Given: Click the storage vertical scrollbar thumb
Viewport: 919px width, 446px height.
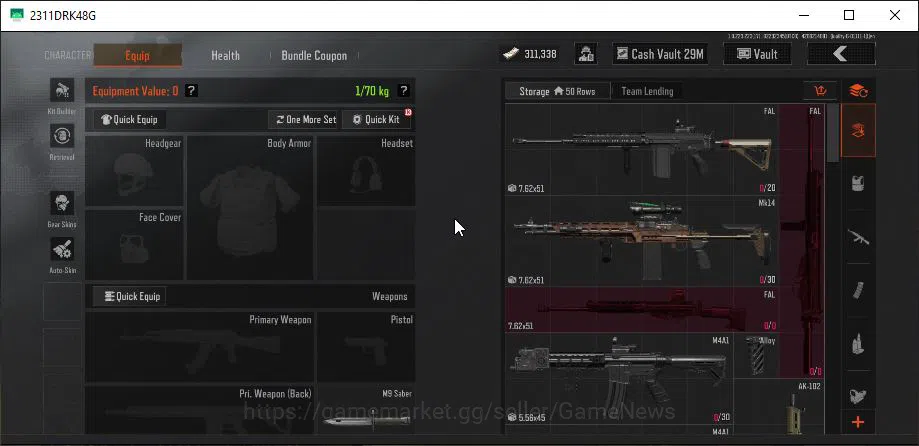Looking at the screenshot, I should (832, 134).
